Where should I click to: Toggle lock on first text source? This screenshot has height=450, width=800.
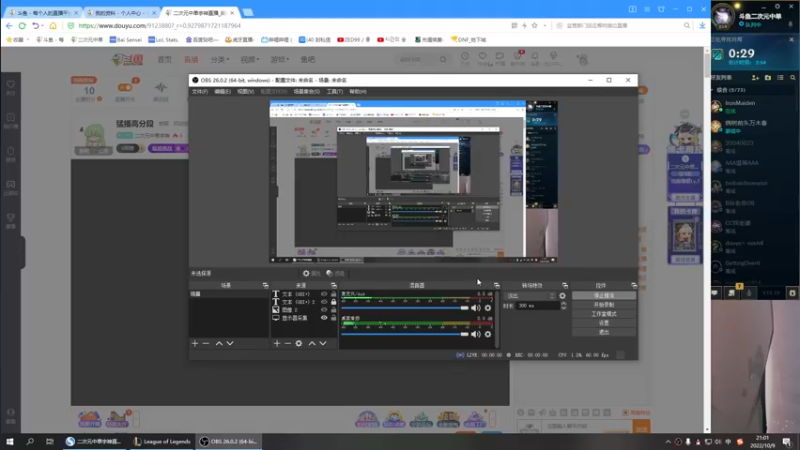tap(334, 294)
